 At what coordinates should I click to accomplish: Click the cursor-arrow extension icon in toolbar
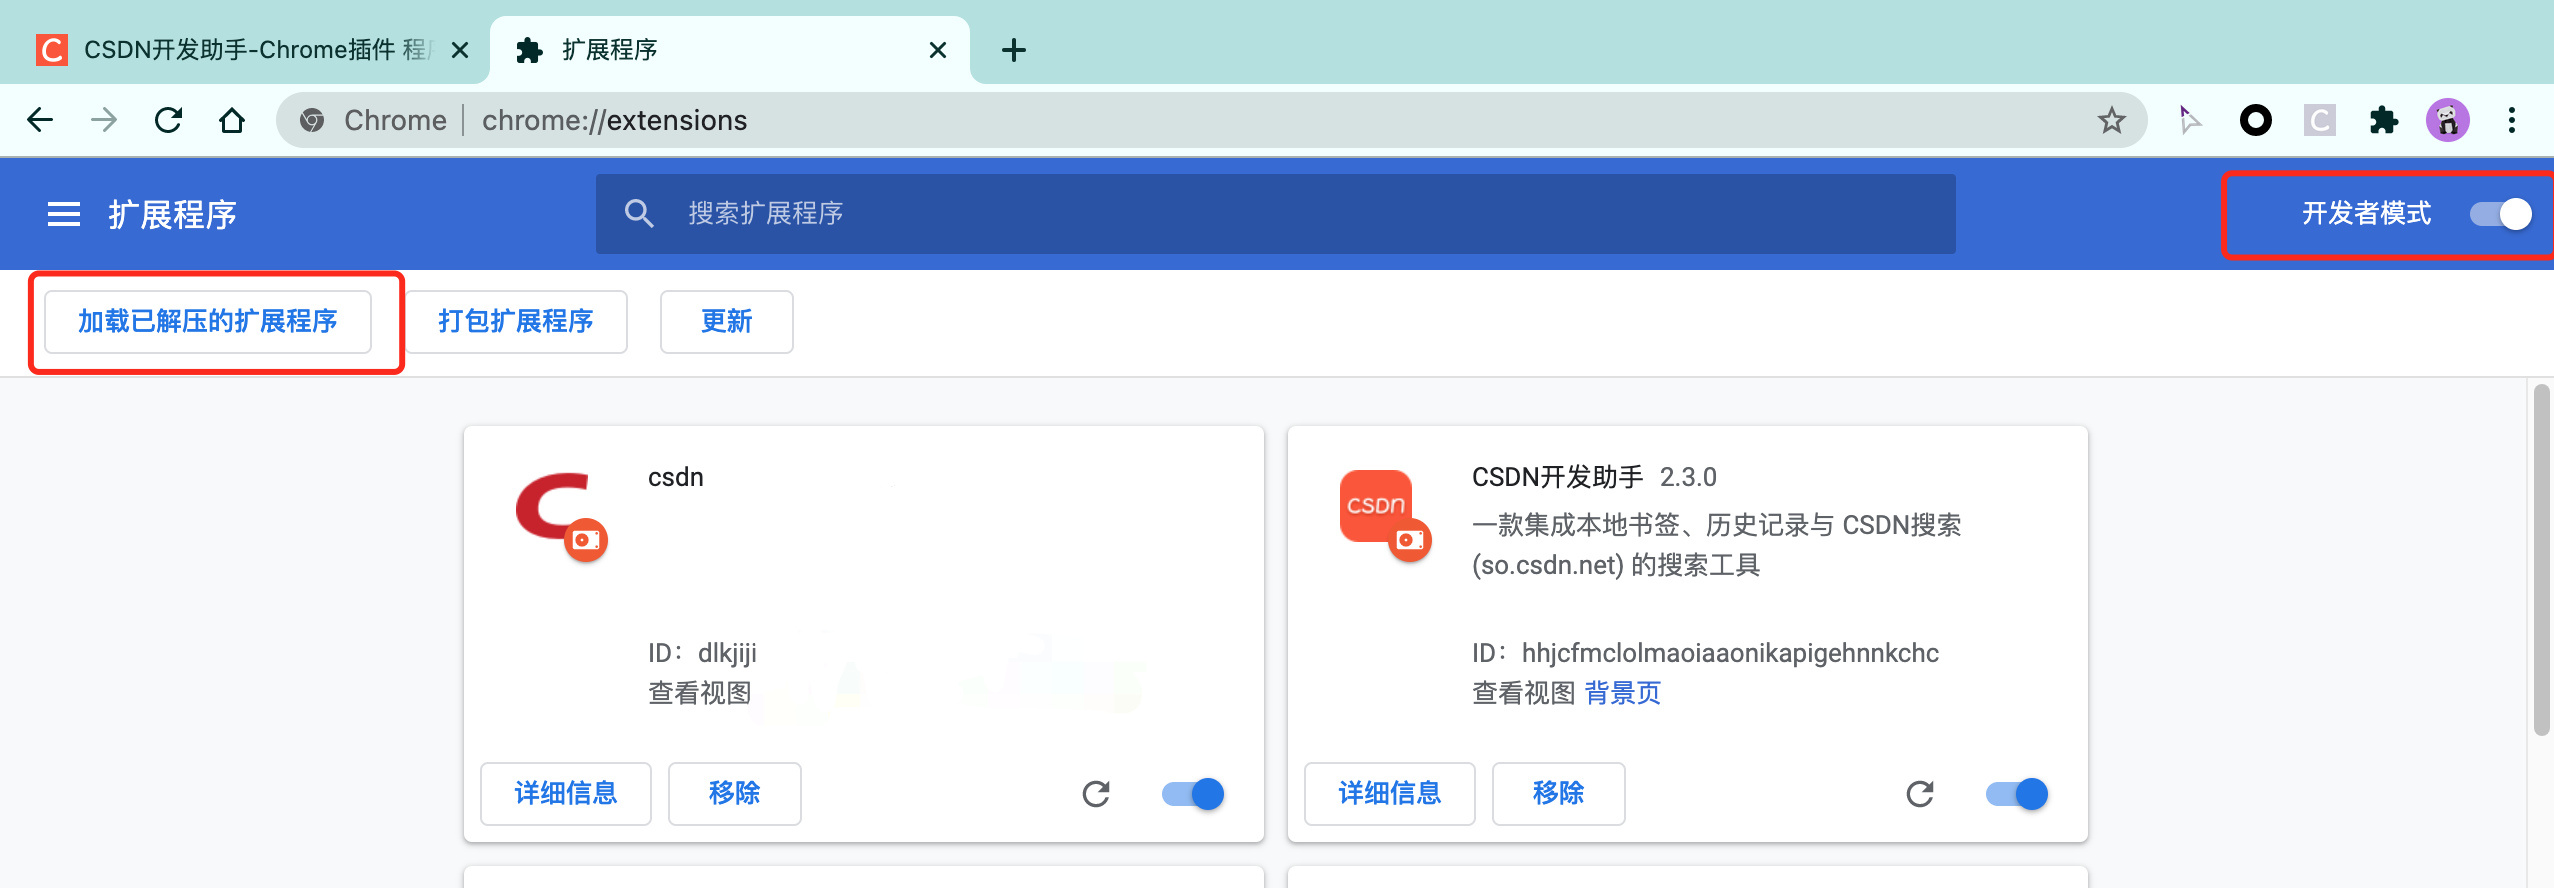[2190, 120]
